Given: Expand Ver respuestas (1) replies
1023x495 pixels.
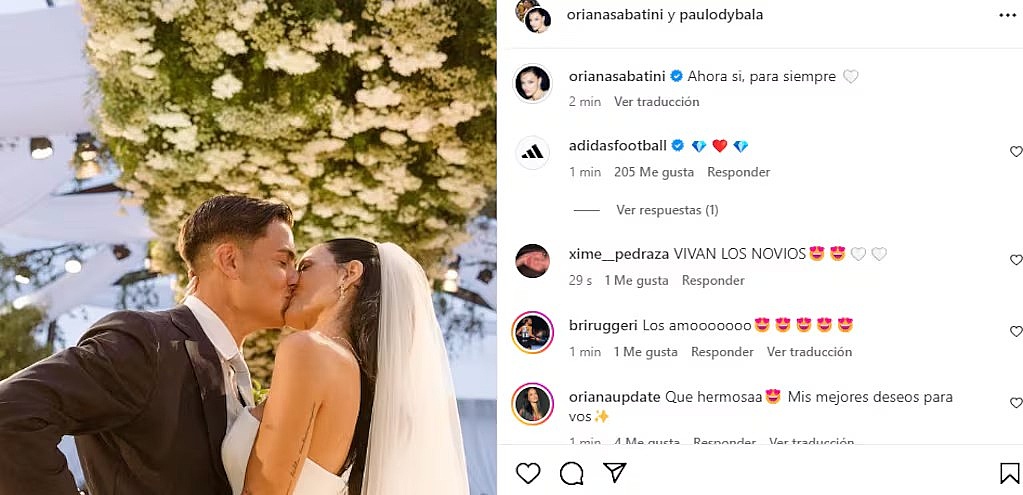Looking at the screenshot, I should (667, 210).
